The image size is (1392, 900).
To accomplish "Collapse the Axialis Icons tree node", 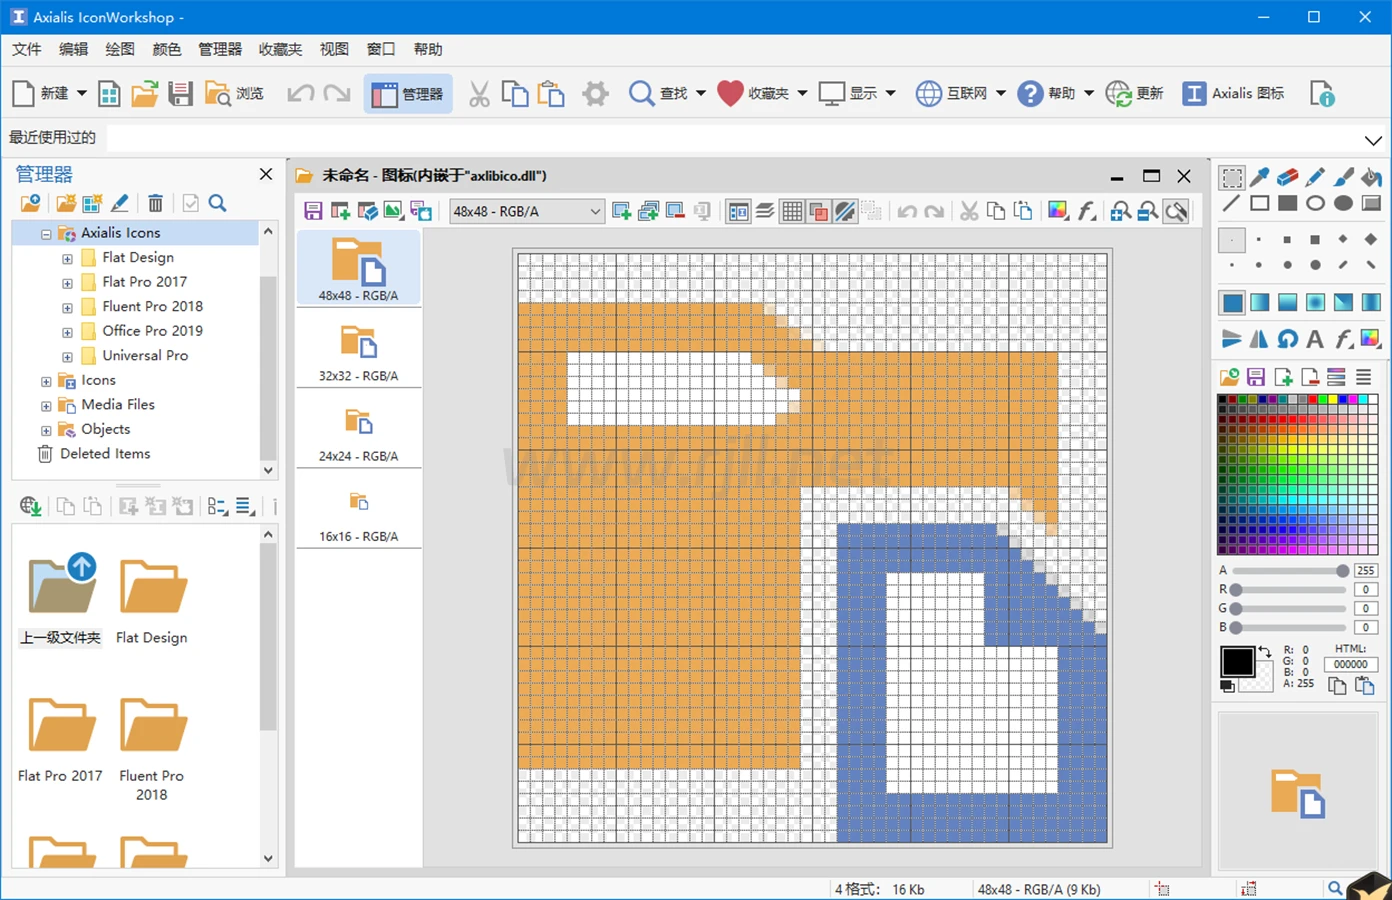I will (x=46, y=234).
